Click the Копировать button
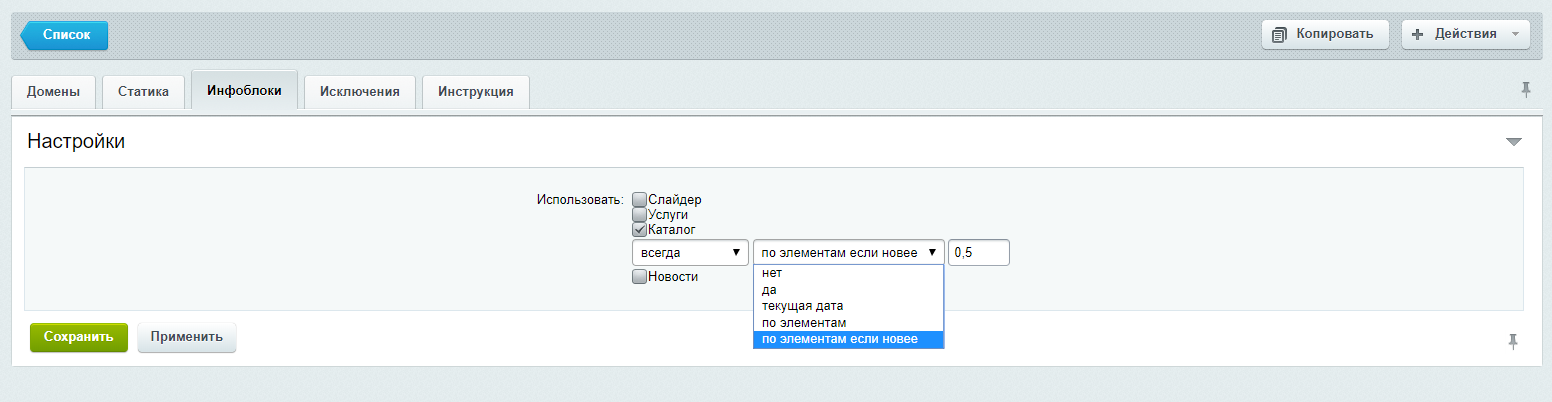1552x402 pixels. point(1325,34)
